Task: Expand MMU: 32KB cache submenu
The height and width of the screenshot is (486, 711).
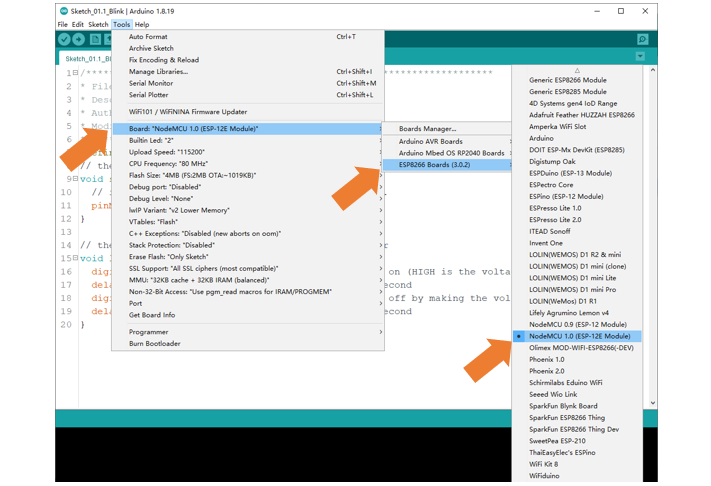Action: pos(248,280)
